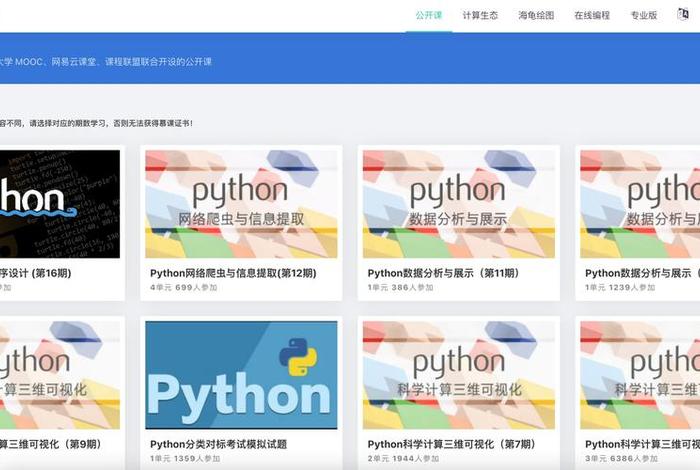Open Python分类对标考试模拟试题 title link

(218, 444)
